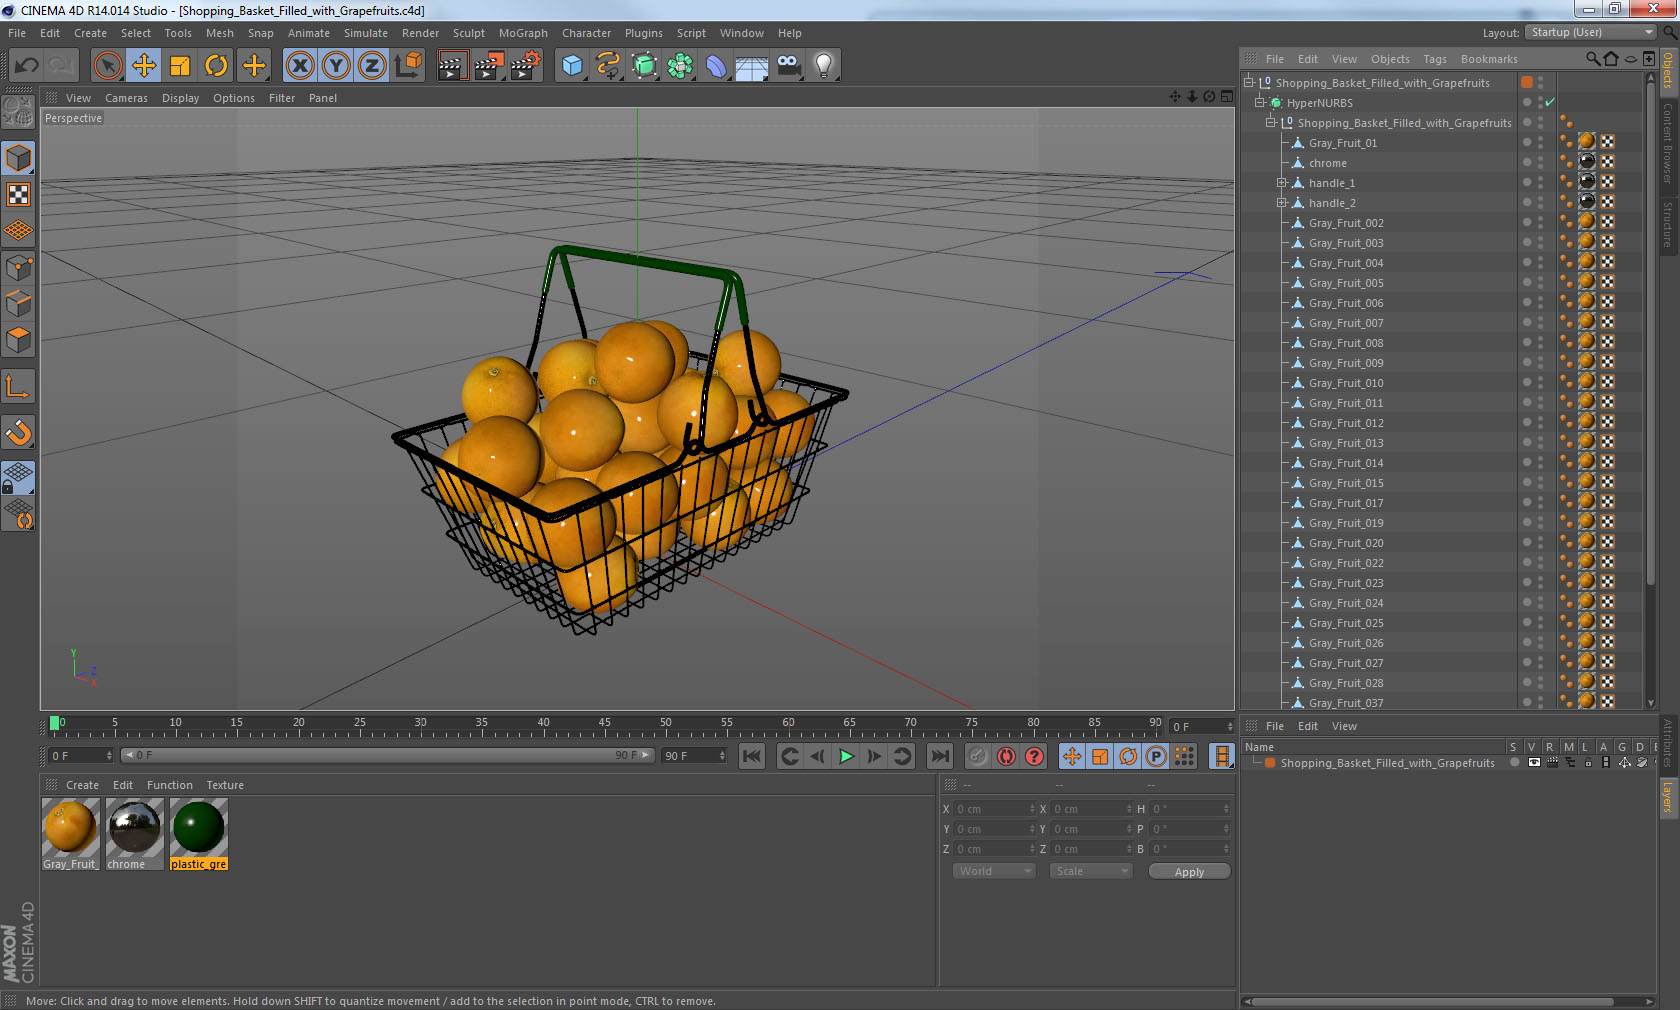Add a Cube primitive object
Image resolution: width=1680 pixels, height=1010 pixels.
(572, 66)
